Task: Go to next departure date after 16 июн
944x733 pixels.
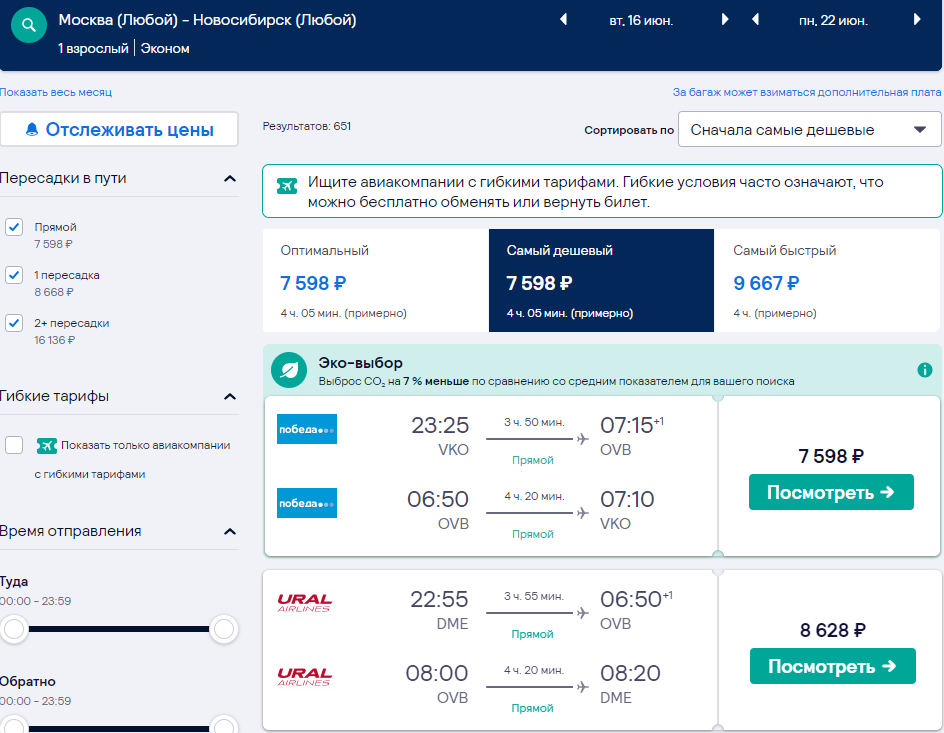Action: pyautogui.click(x=725, y=19)
